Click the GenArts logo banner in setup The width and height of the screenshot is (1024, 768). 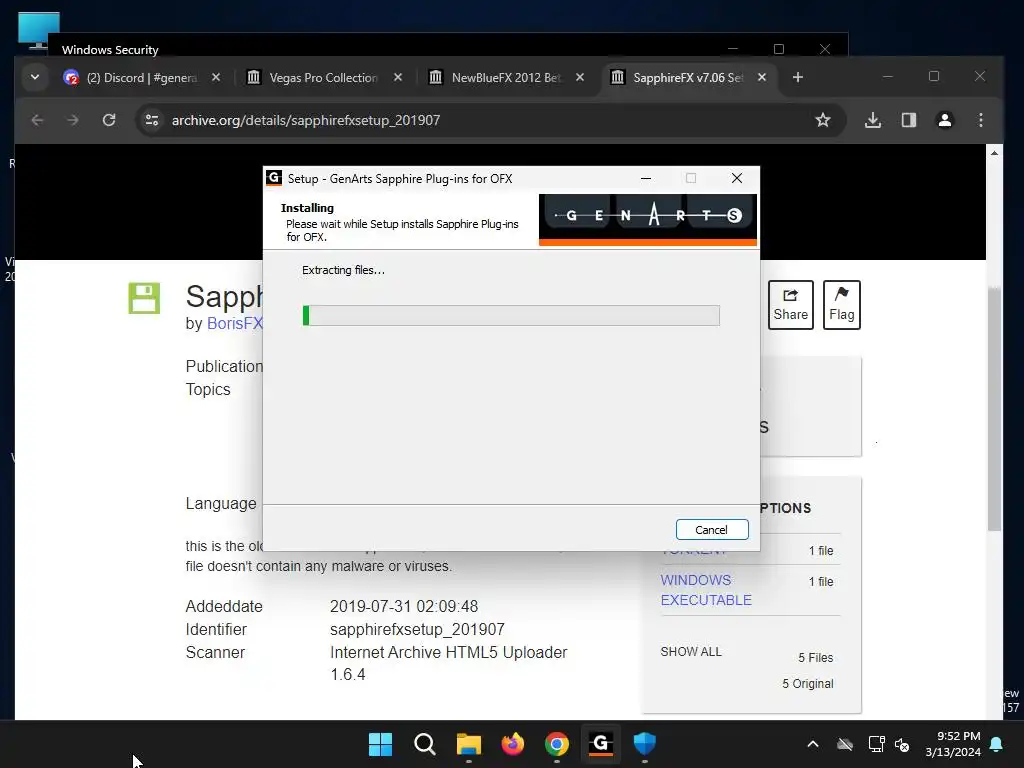click(647, 219)
